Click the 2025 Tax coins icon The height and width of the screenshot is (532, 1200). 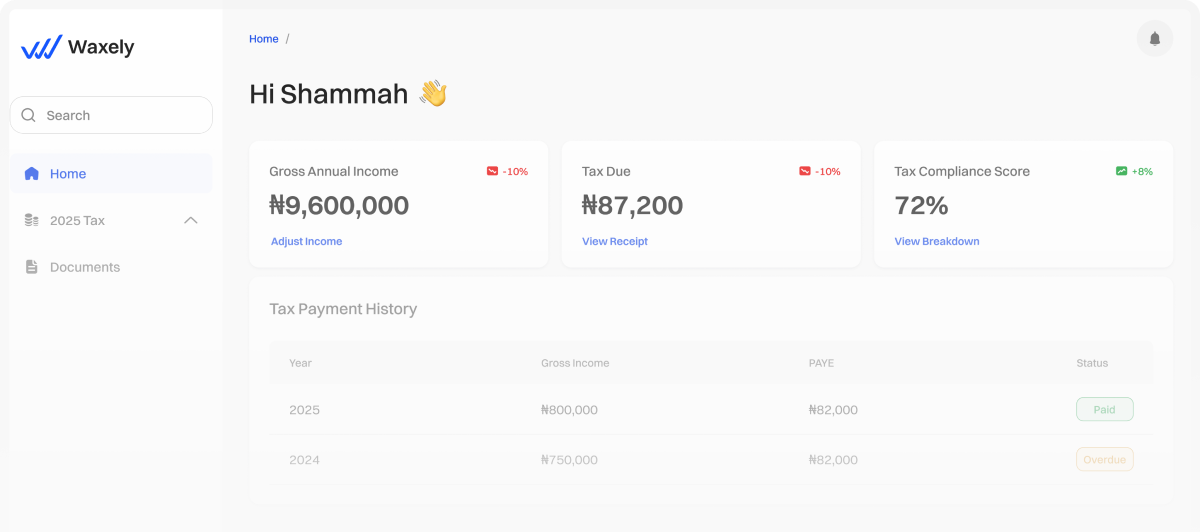32,220
